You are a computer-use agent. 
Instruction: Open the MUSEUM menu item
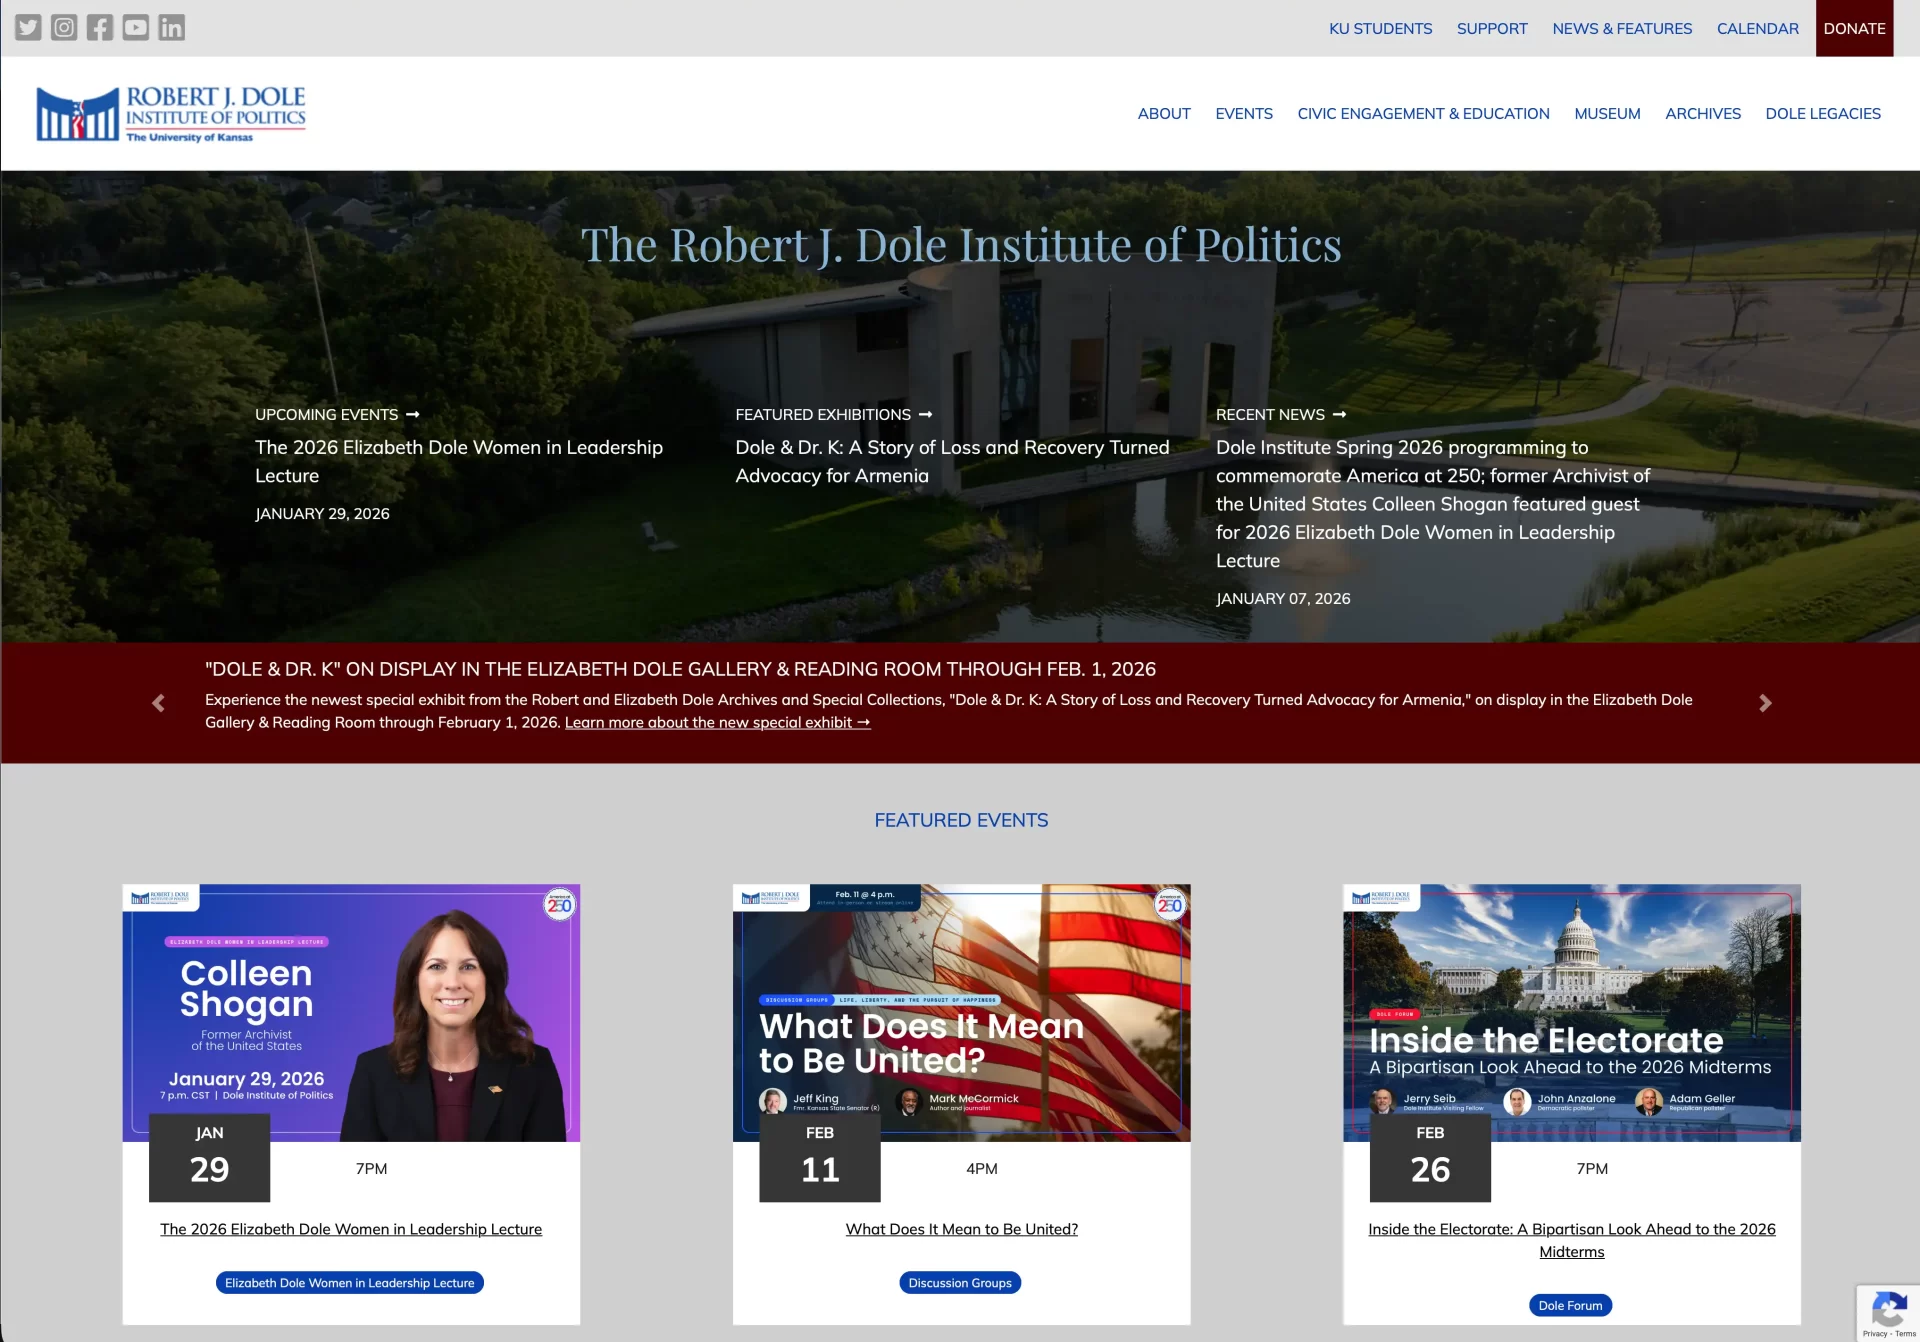tap(1606, 113)
